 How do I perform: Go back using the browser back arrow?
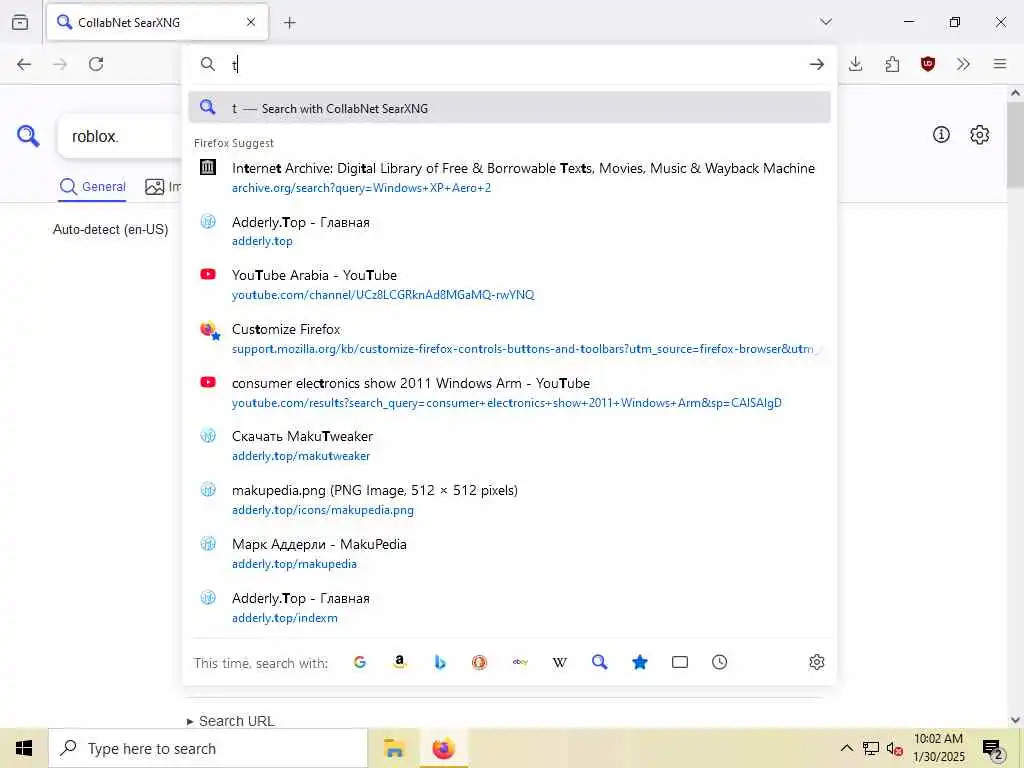tap(24, 64)
